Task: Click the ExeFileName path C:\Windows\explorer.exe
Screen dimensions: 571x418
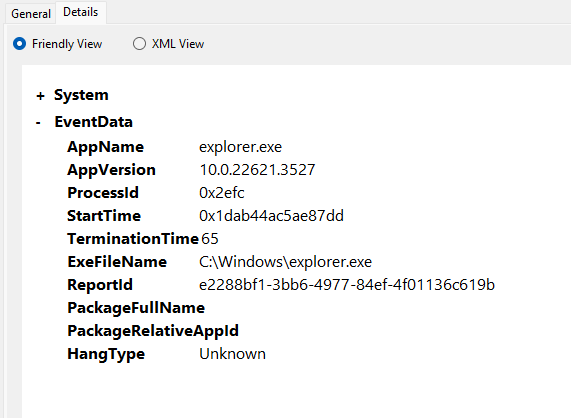Action: coord(286,262)
